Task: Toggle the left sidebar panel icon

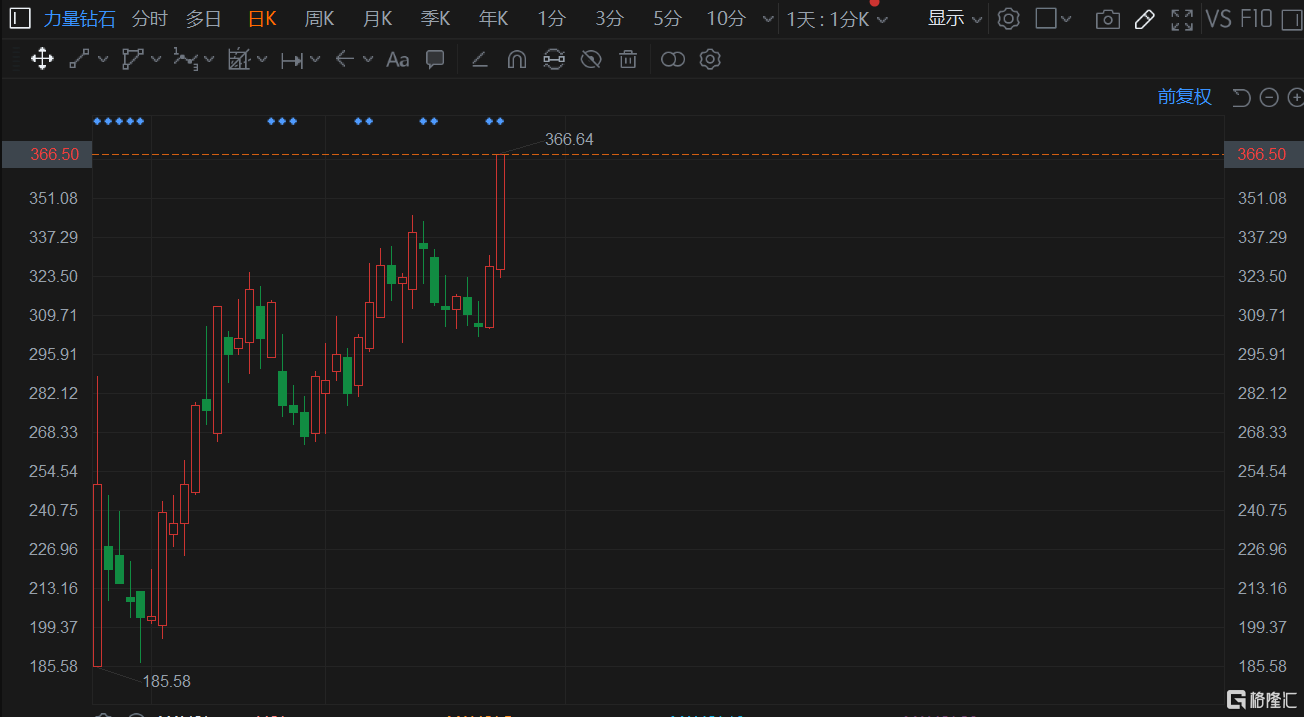Action: (x=20, y=19)
